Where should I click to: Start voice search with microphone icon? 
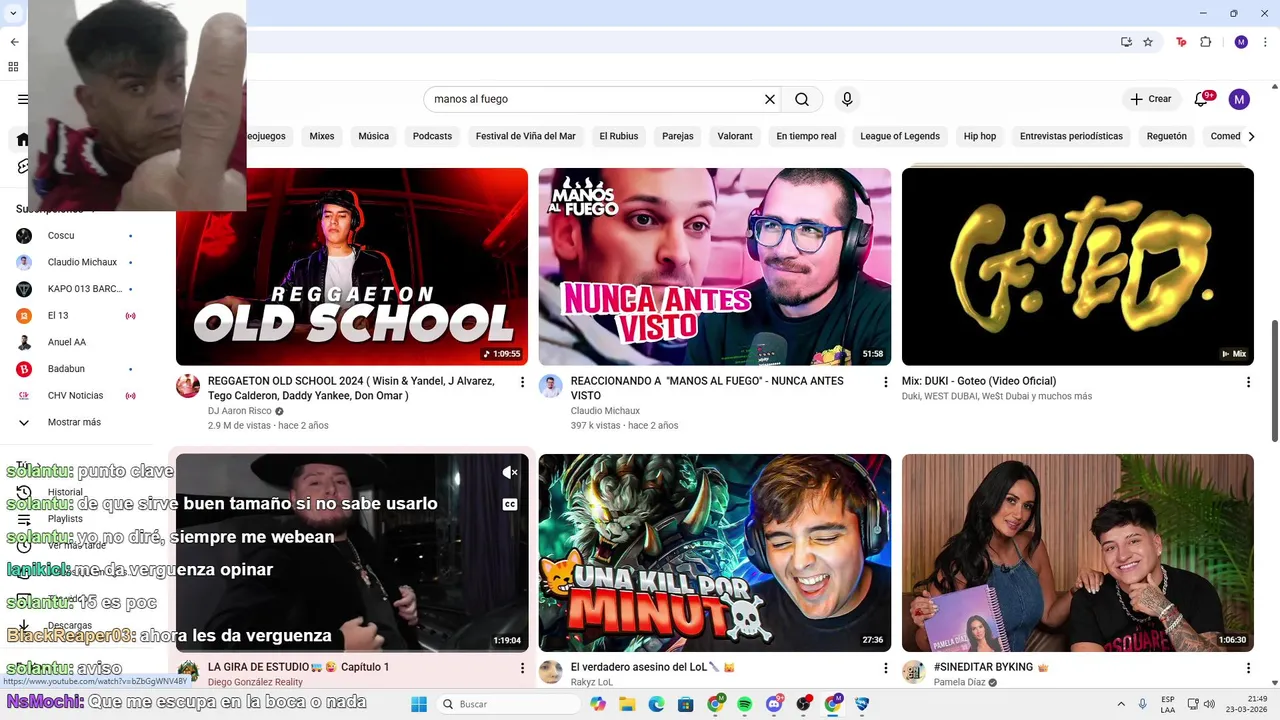click(847, 99)
